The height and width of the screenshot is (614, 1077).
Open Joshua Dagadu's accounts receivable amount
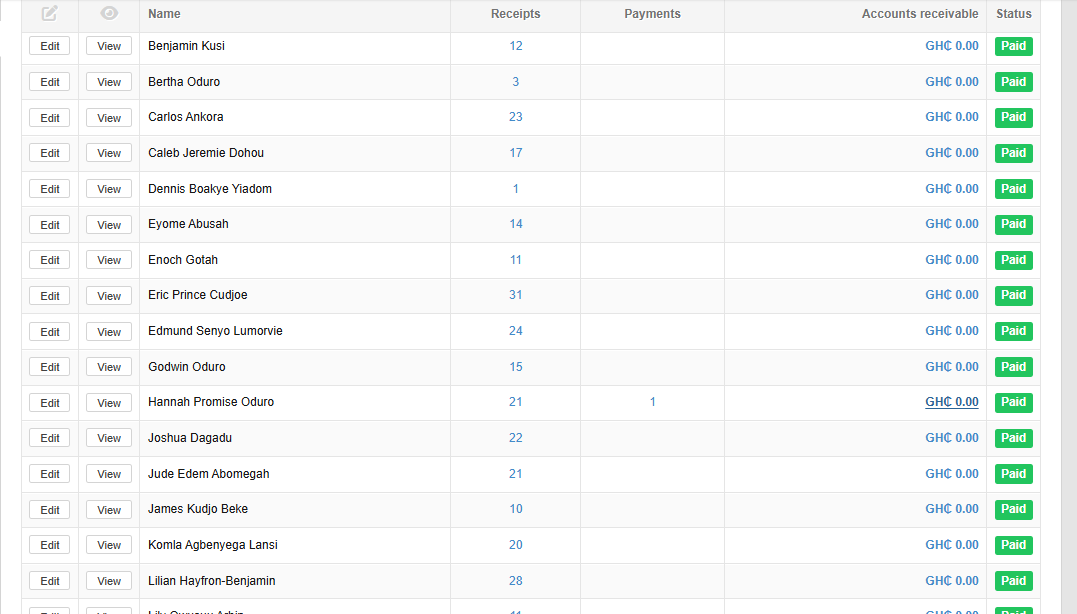[951, 437]
